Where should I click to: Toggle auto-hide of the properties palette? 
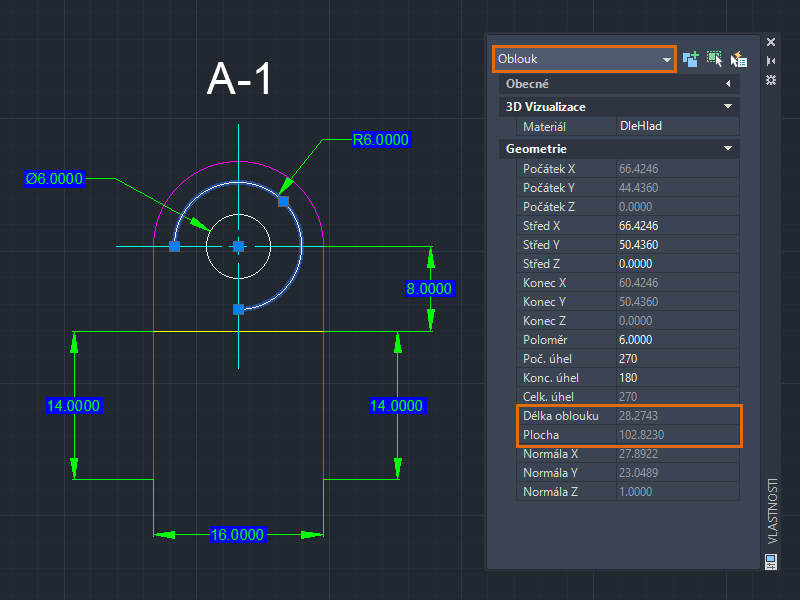click(771, 61)
